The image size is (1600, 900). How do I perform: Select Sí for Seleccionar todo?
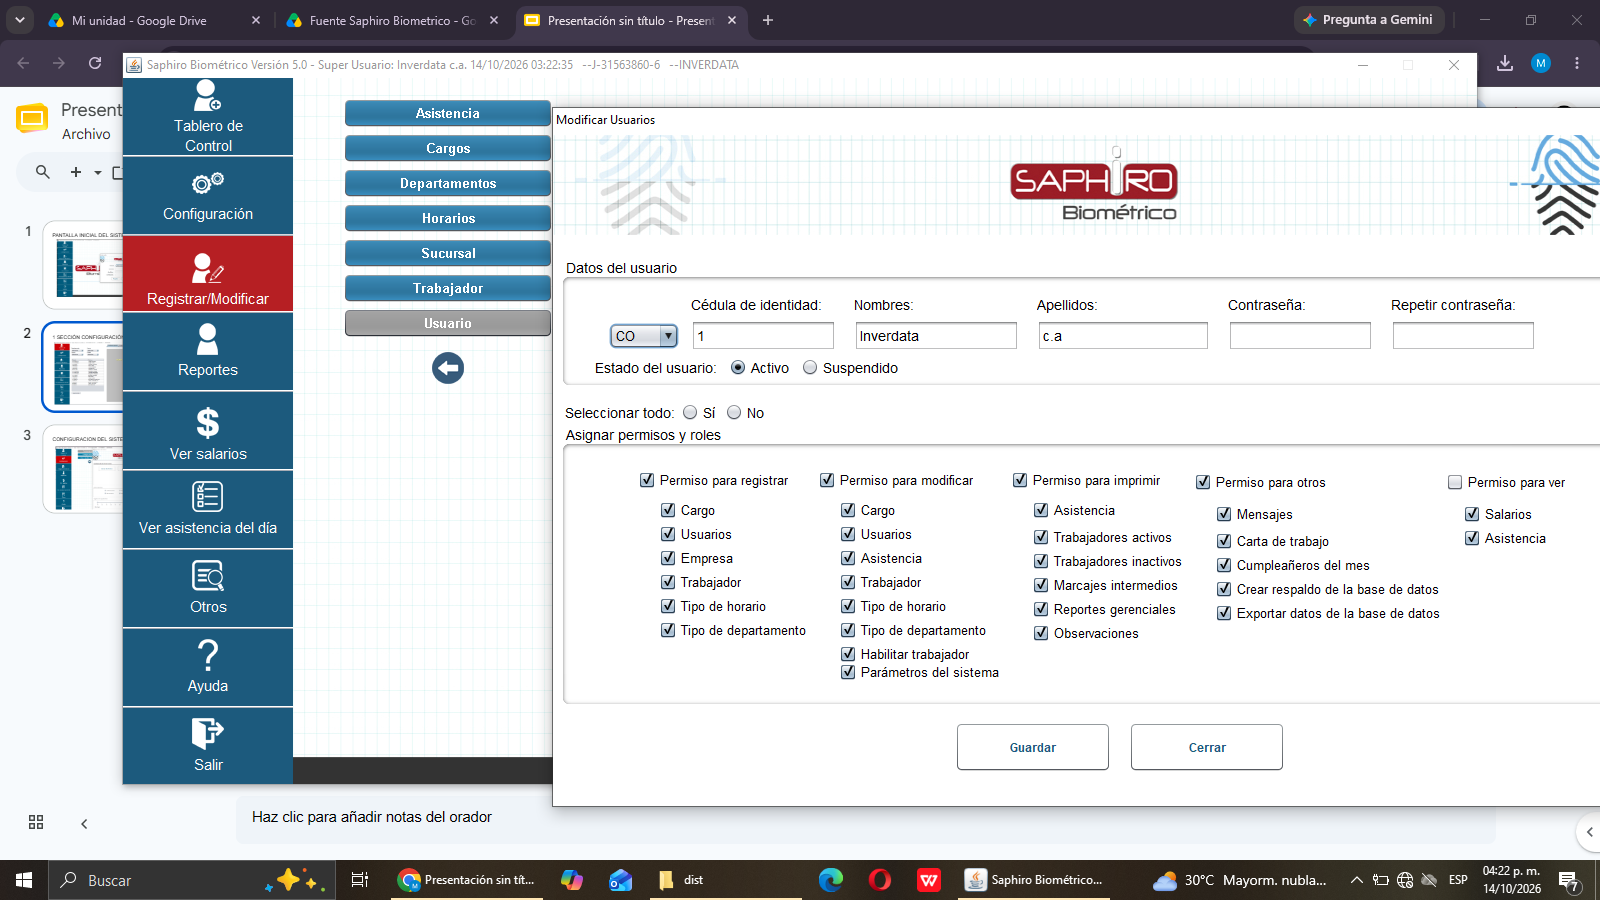click(x=690, y=413)
